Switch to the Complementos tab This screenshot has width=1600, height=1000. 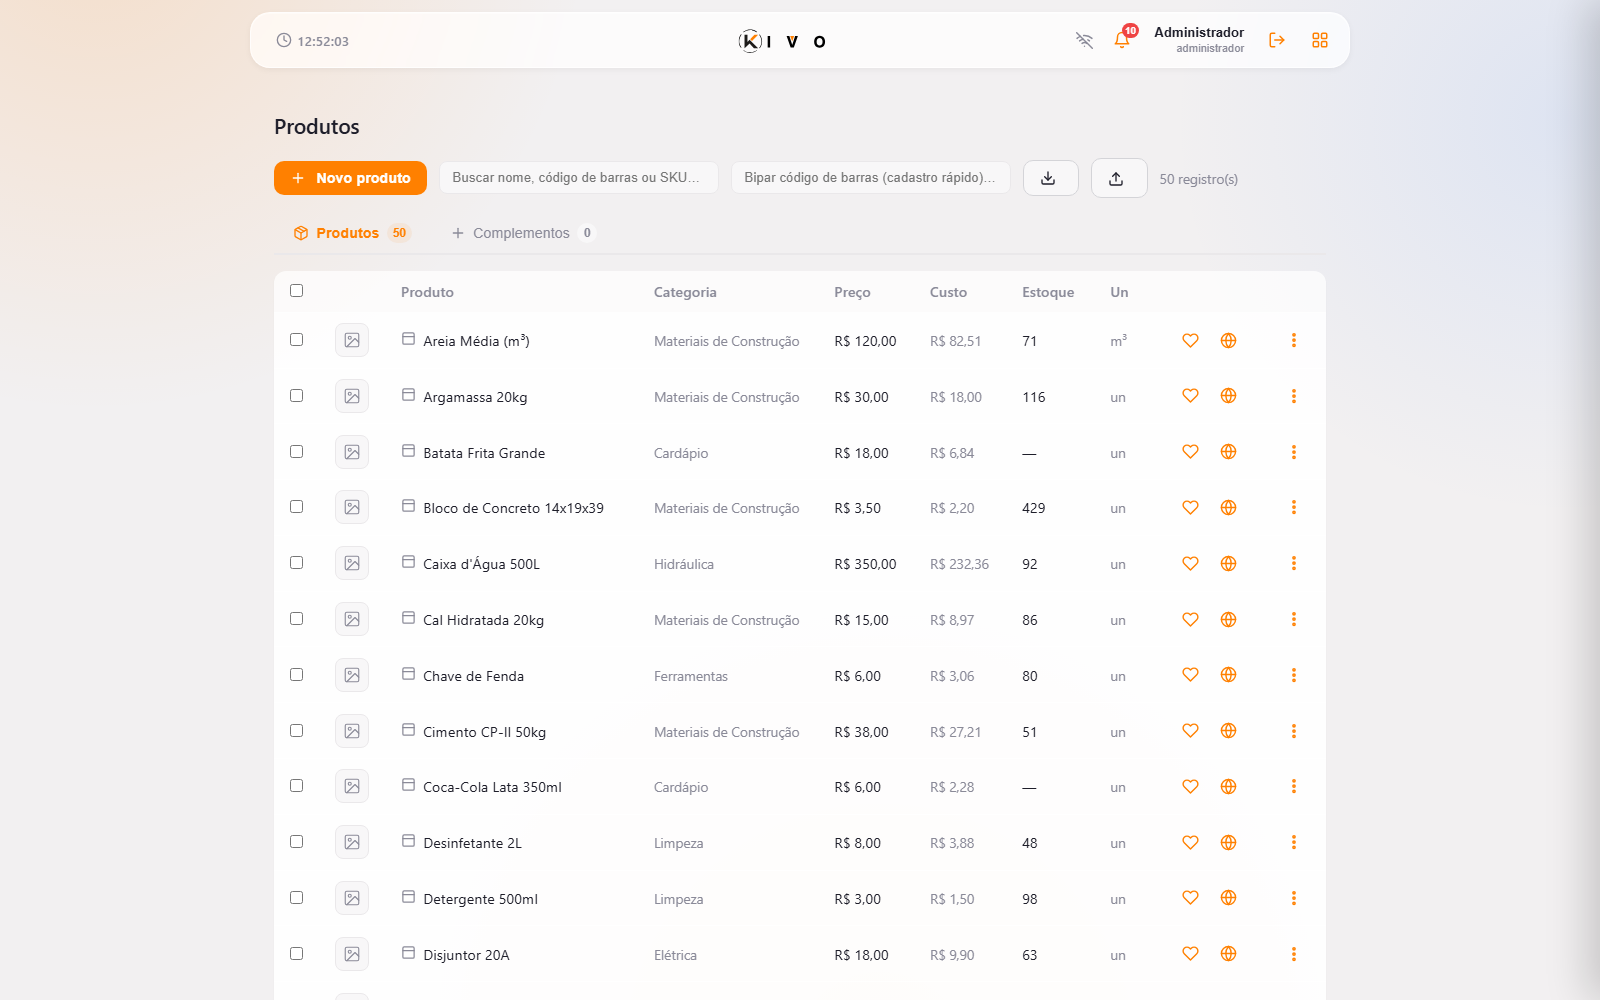[x=522, y=233]
